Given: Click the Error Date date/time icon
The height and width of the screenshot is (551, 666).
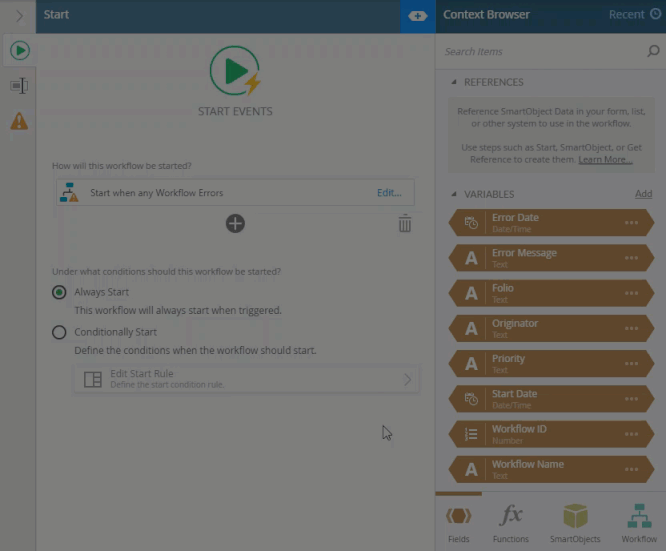Looking at the screenshot, I should [x=471, y=223].
